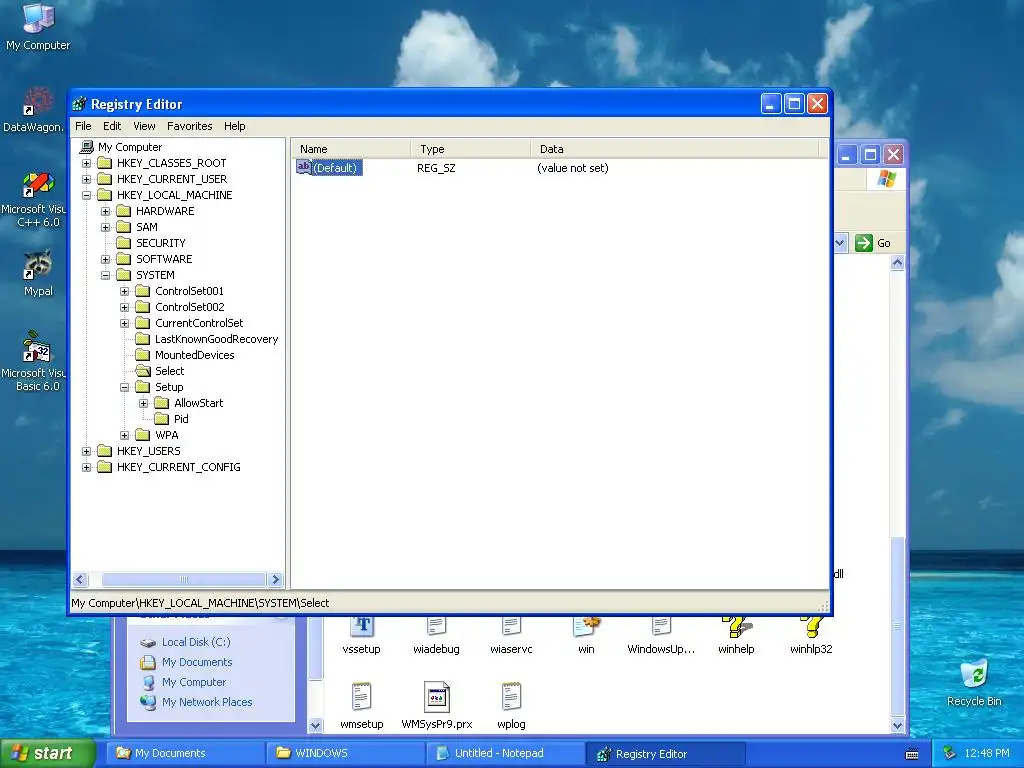
Task: Collapse the SYSTEM key
Action: coord(105,275)
